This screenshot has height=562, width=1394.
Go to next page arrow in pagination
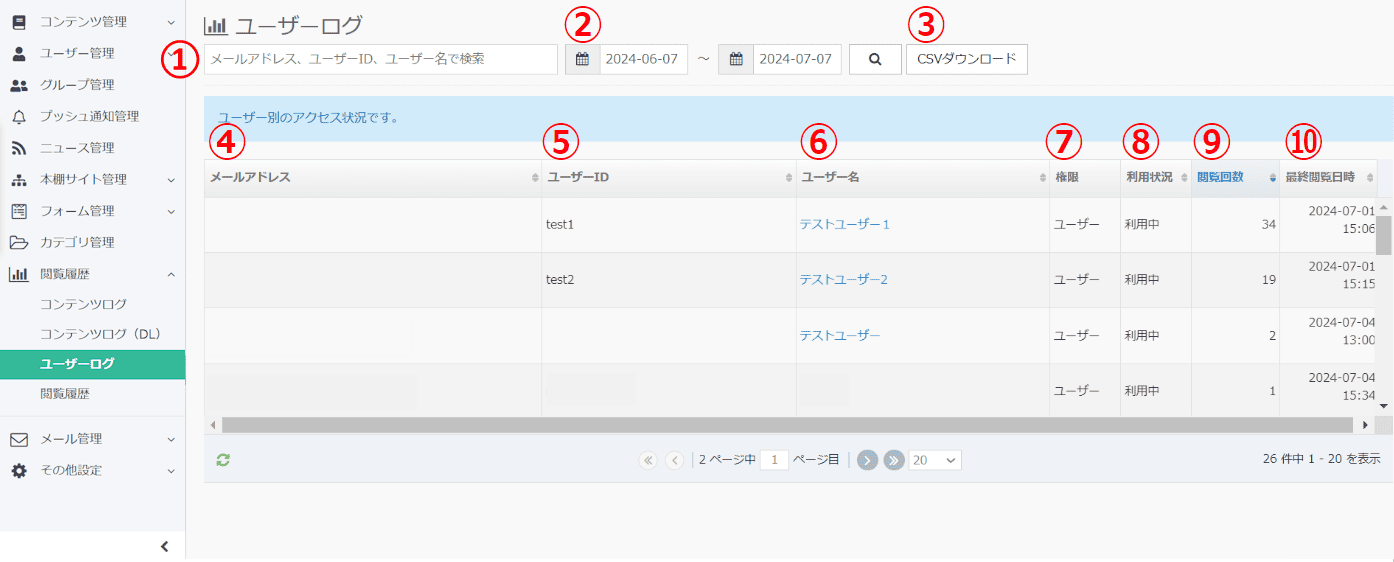click(x=867, y=460)
